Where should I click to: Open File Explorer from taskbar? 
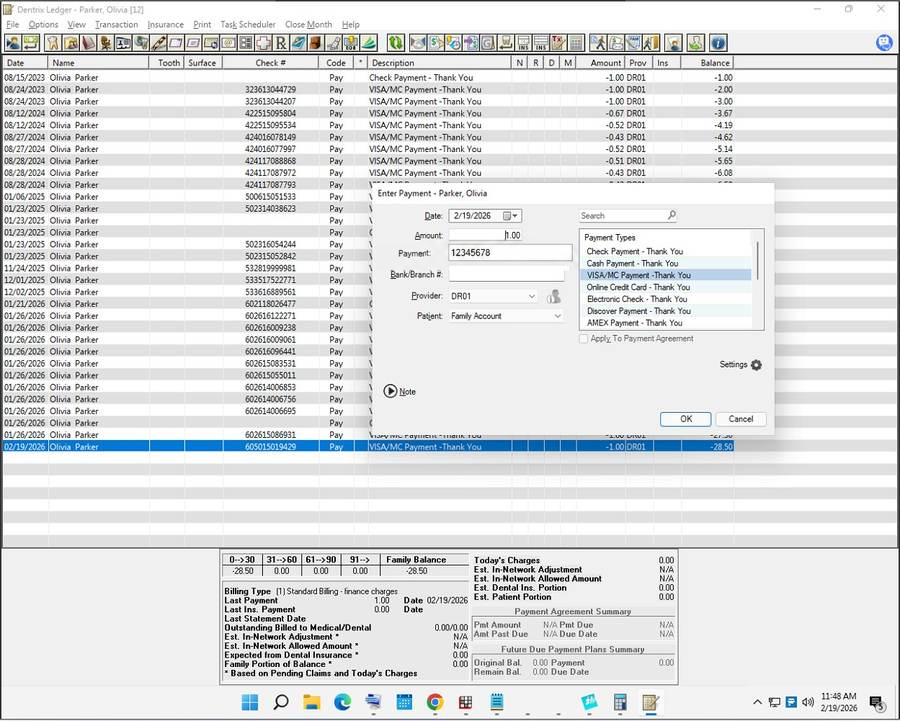pos(312,702)
